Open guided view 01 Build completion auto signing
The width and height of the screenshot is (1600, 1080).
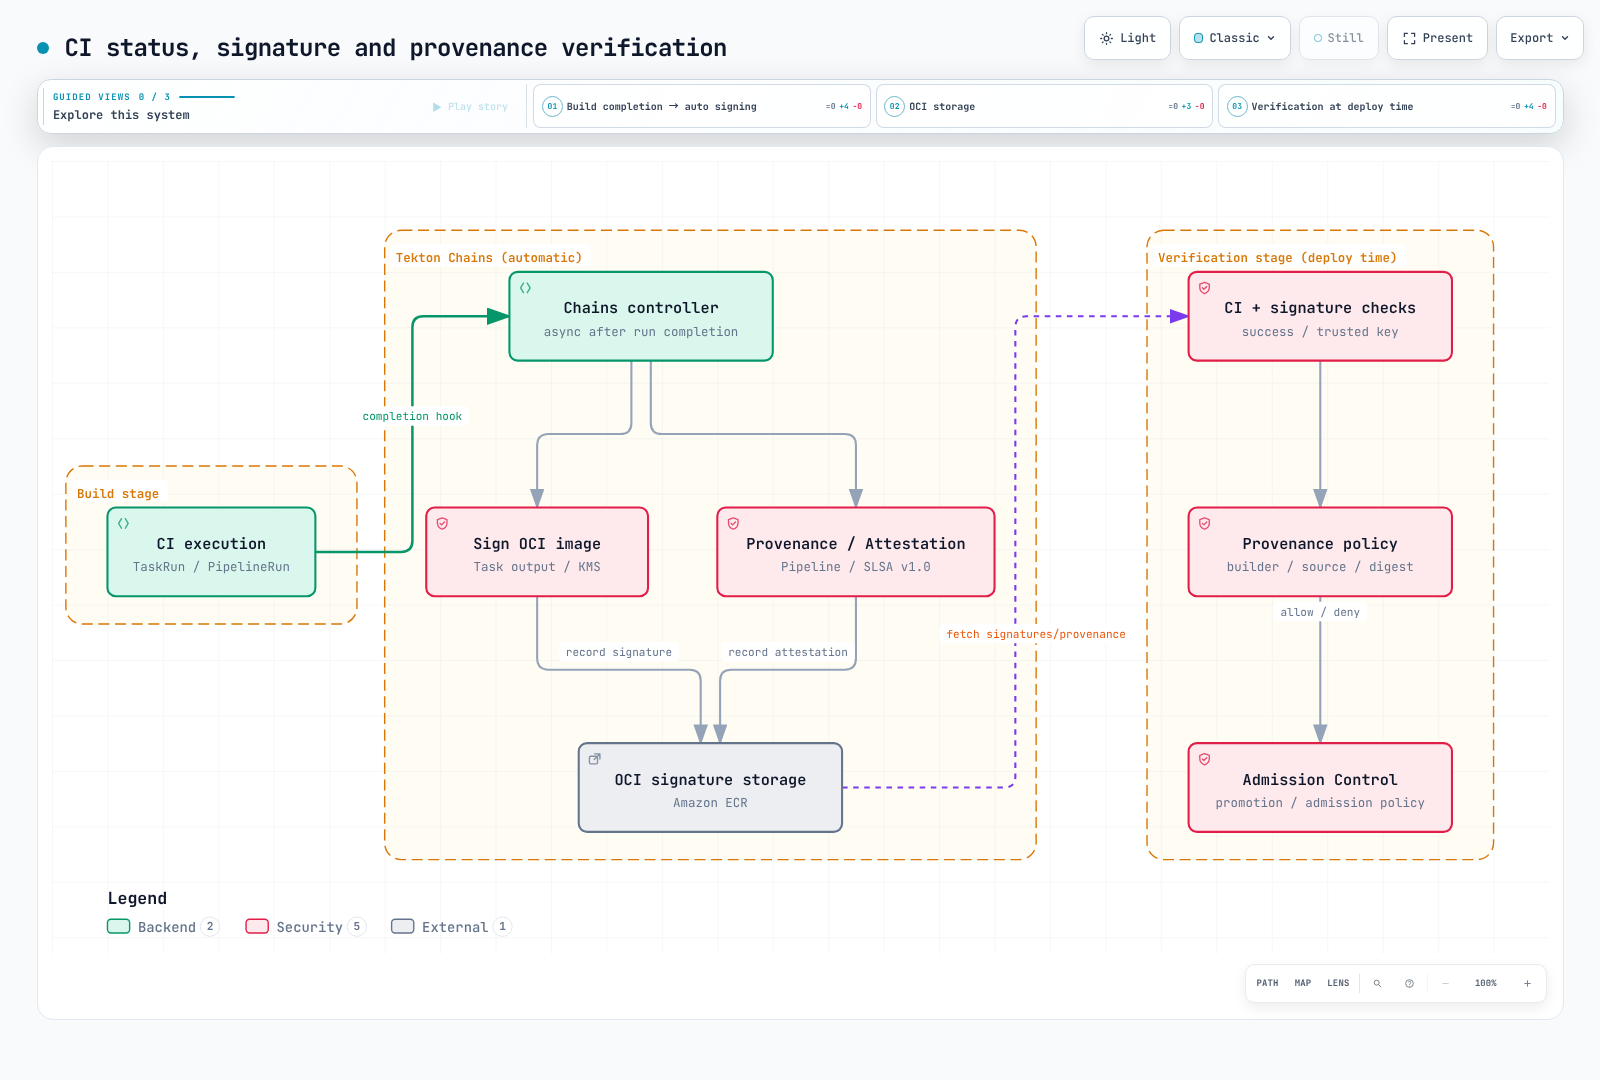(702, 106)
